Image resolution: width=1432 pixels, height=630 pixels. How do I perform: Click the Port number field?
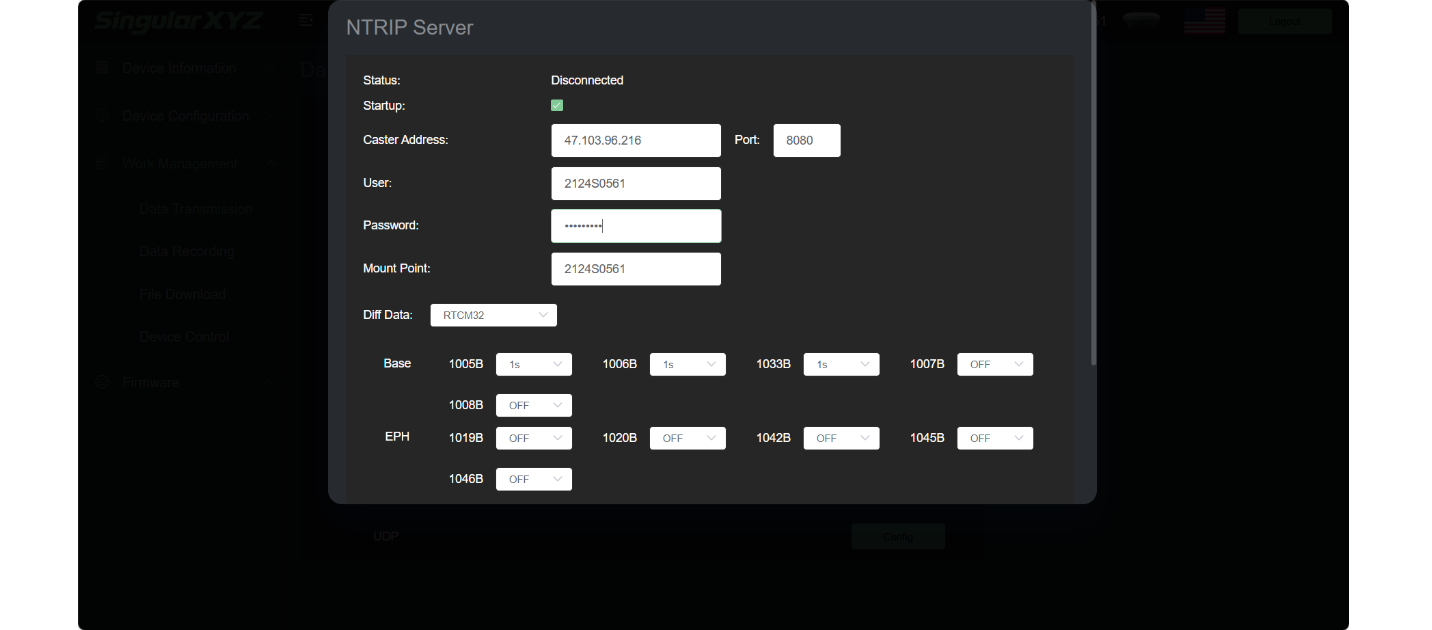pyautogui.click(x=806, y=141)
